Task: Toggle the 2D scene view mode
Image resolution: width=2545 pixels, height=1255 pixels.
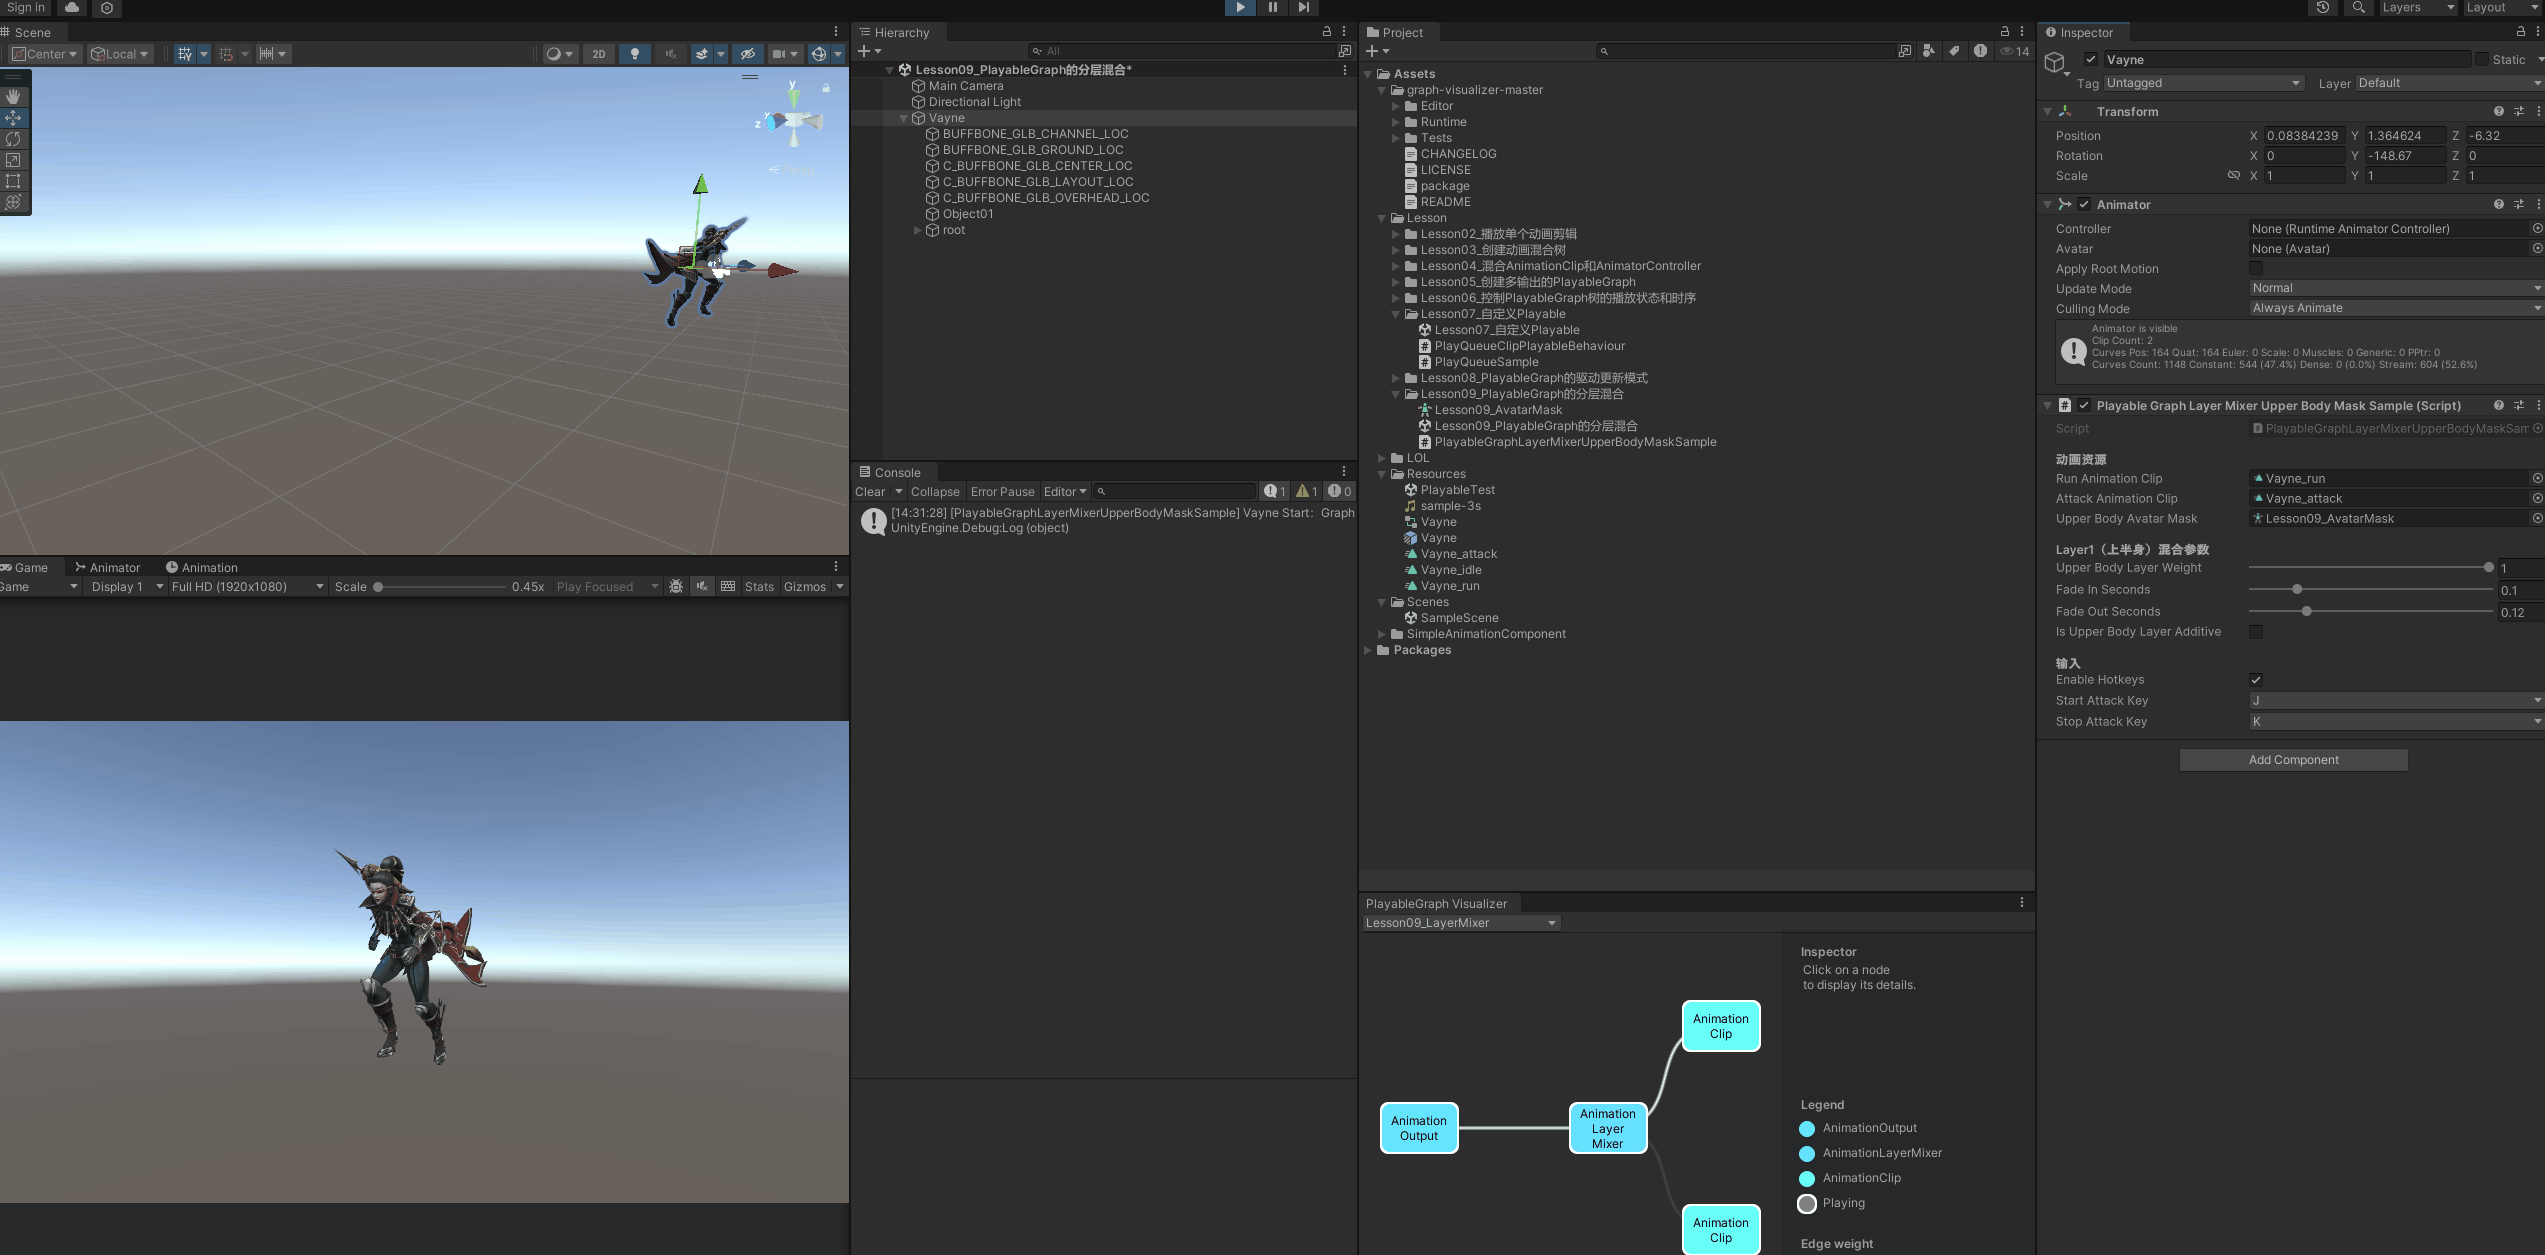Action: pos(598,54)
